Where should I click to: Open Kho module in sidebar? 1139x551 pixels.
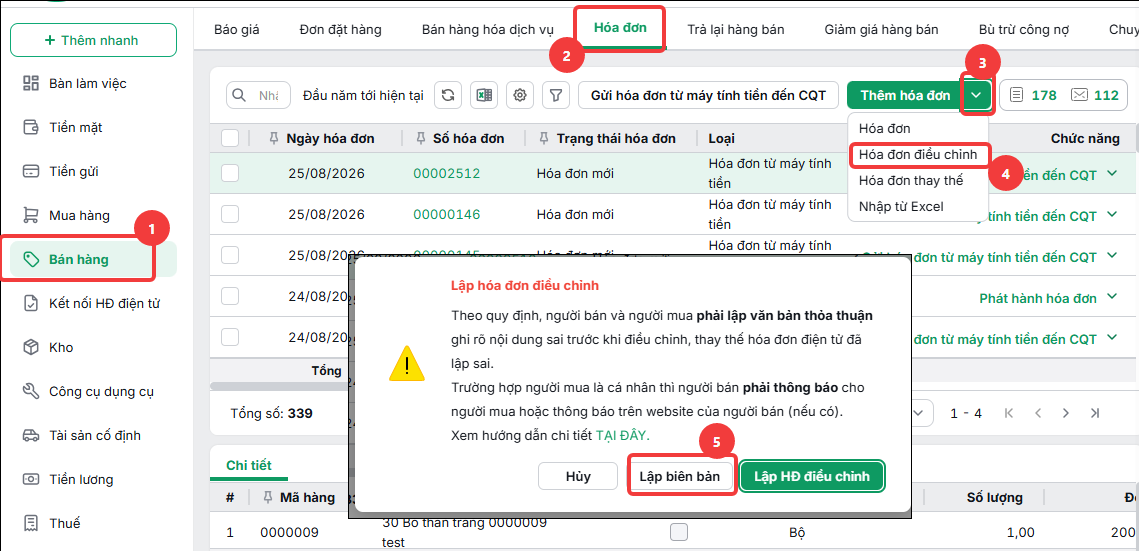coord(61,348)
